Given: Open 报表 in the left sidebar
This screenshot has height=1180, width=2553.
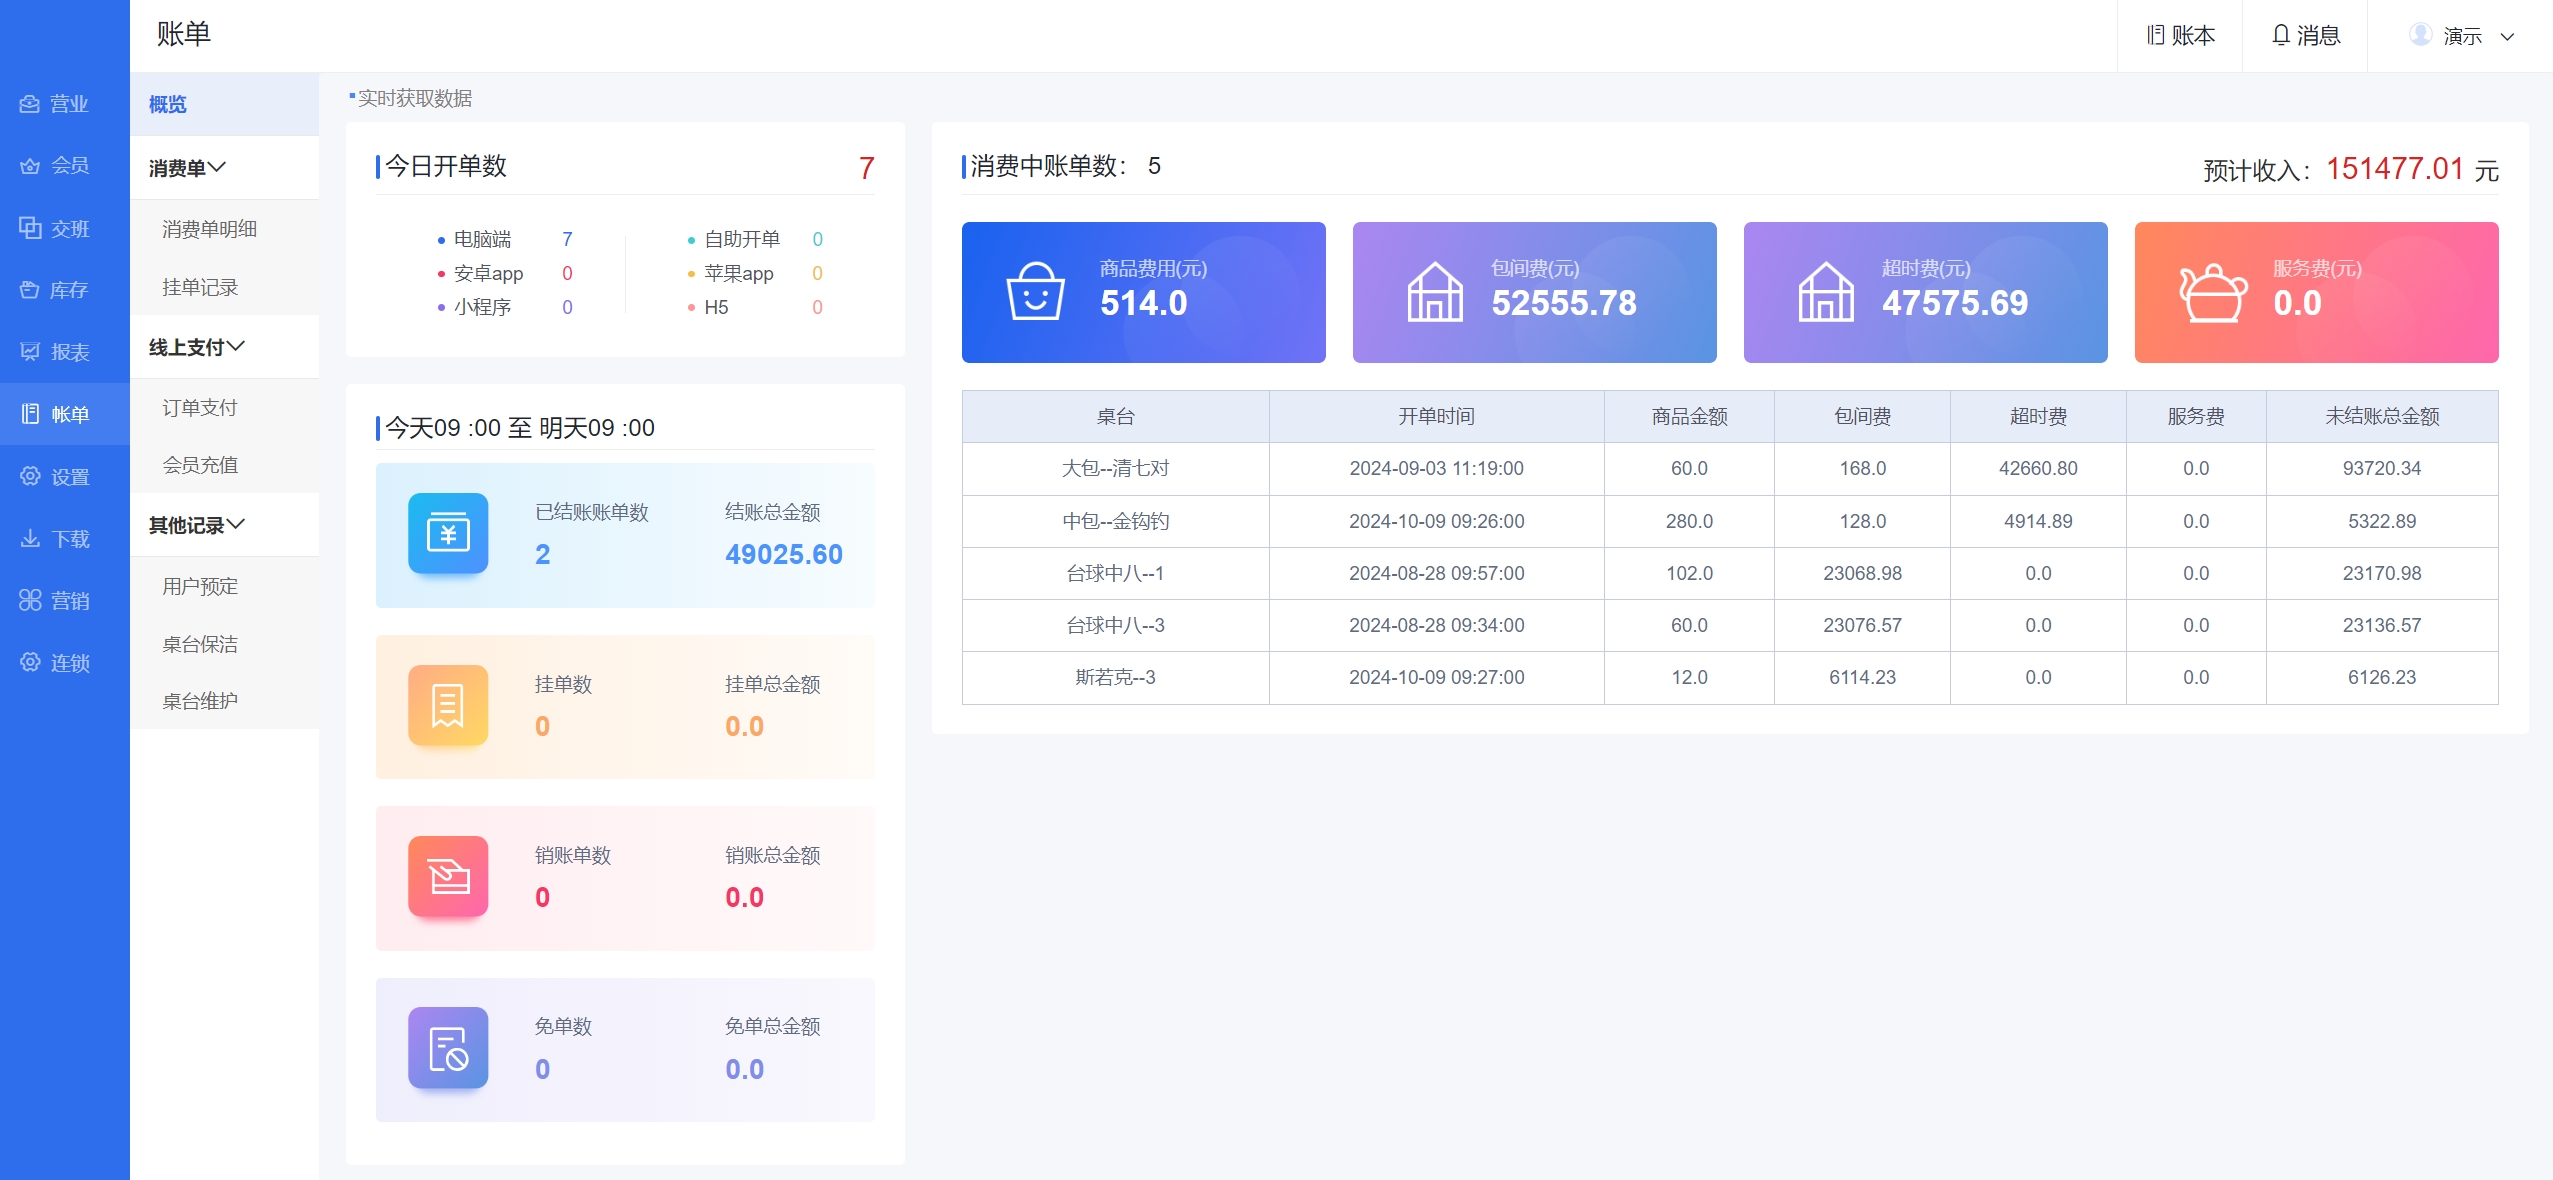Looking at the screenshot, I should (x=56, y=352).
